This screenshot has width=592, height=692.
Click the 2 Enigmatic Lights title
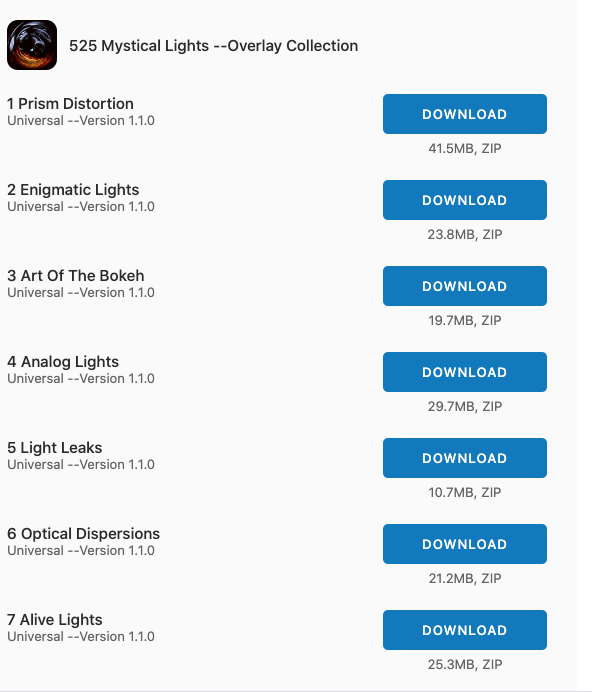coord(73,190)
